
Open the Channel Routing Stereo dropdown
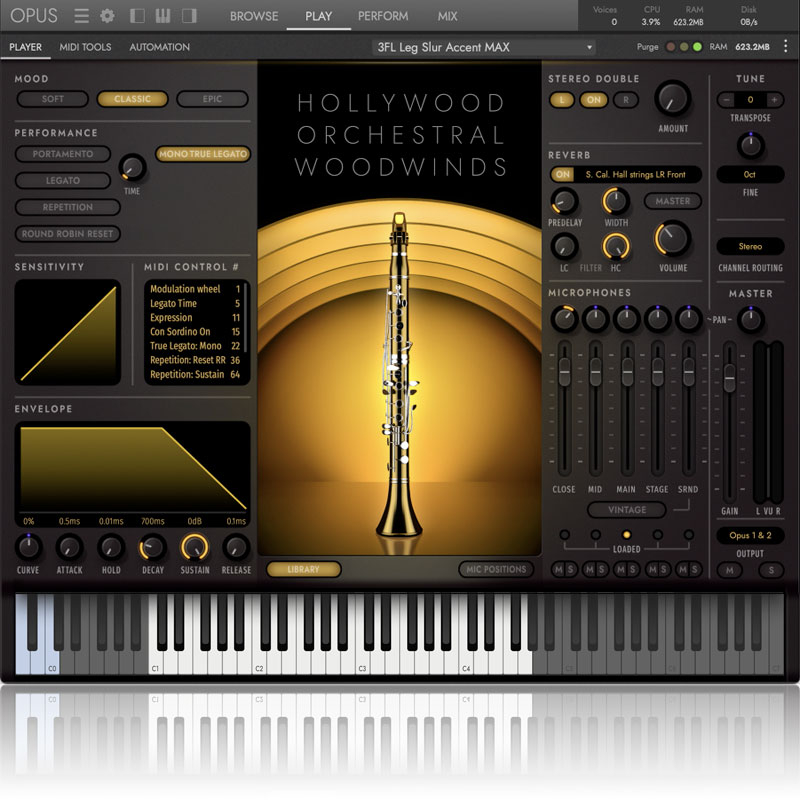point(749,246)
